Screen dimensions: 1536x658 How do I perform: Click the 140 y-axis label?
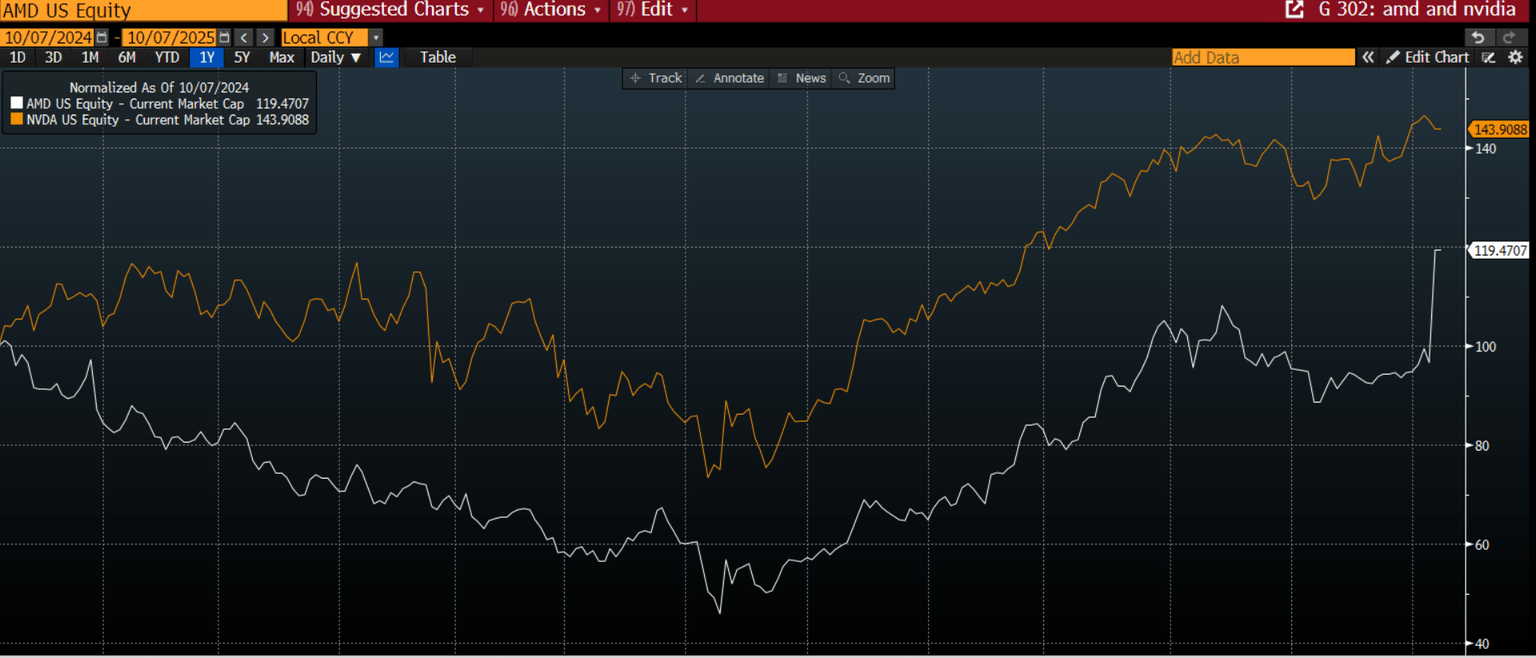coord(1485,148)
